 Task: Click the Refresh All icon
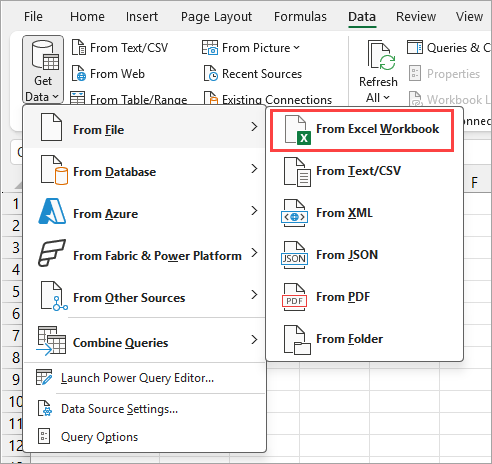(x=381, y=55)
